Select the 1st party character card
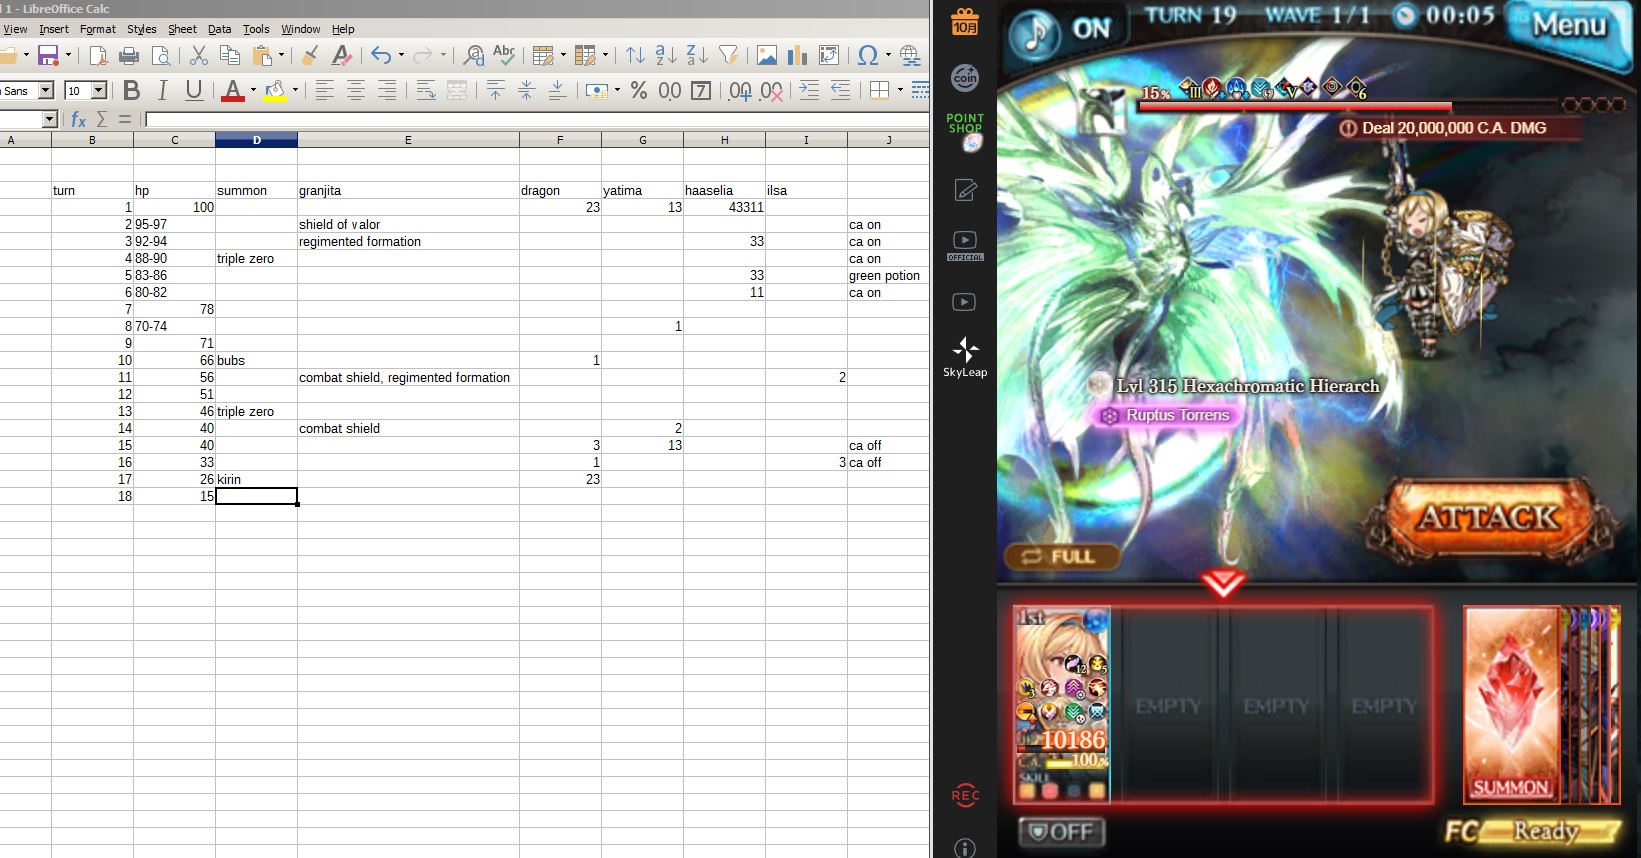 (1062, 705)
